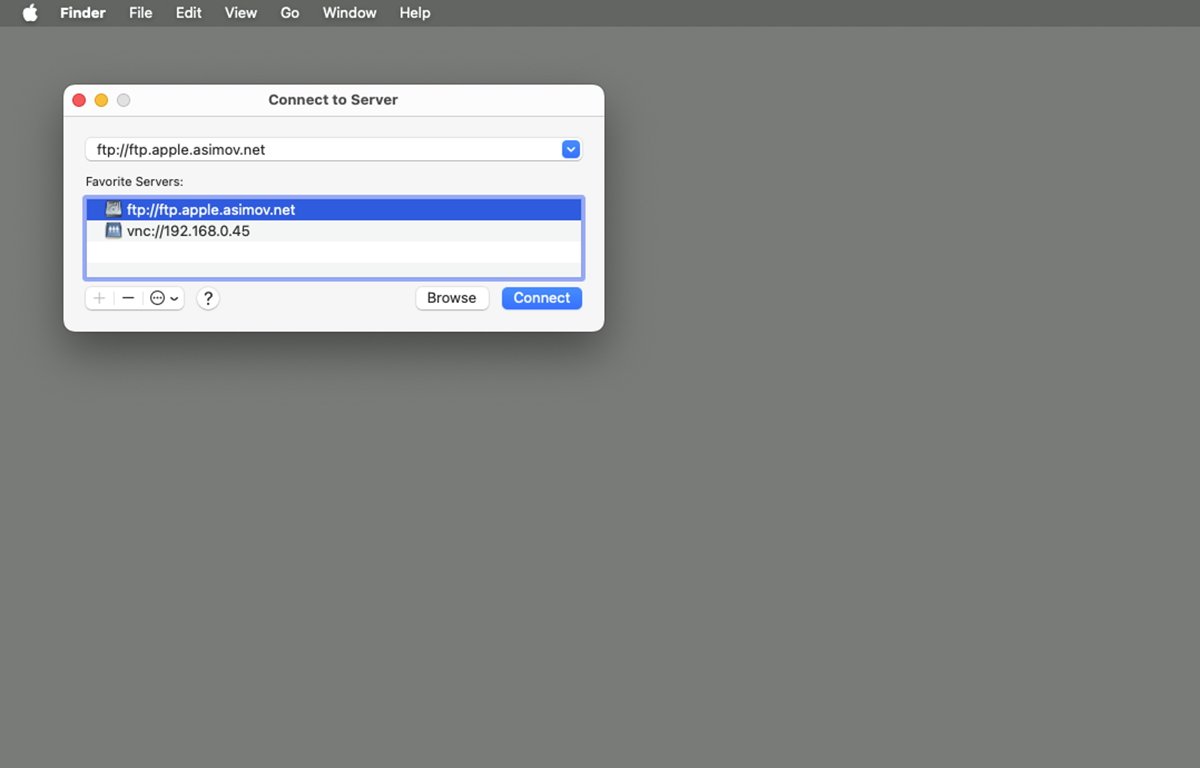Click the server icon beside vnc://192.168.0.45
The width and height of the screenshot is (1200, 768).
(x=112, y=230)
